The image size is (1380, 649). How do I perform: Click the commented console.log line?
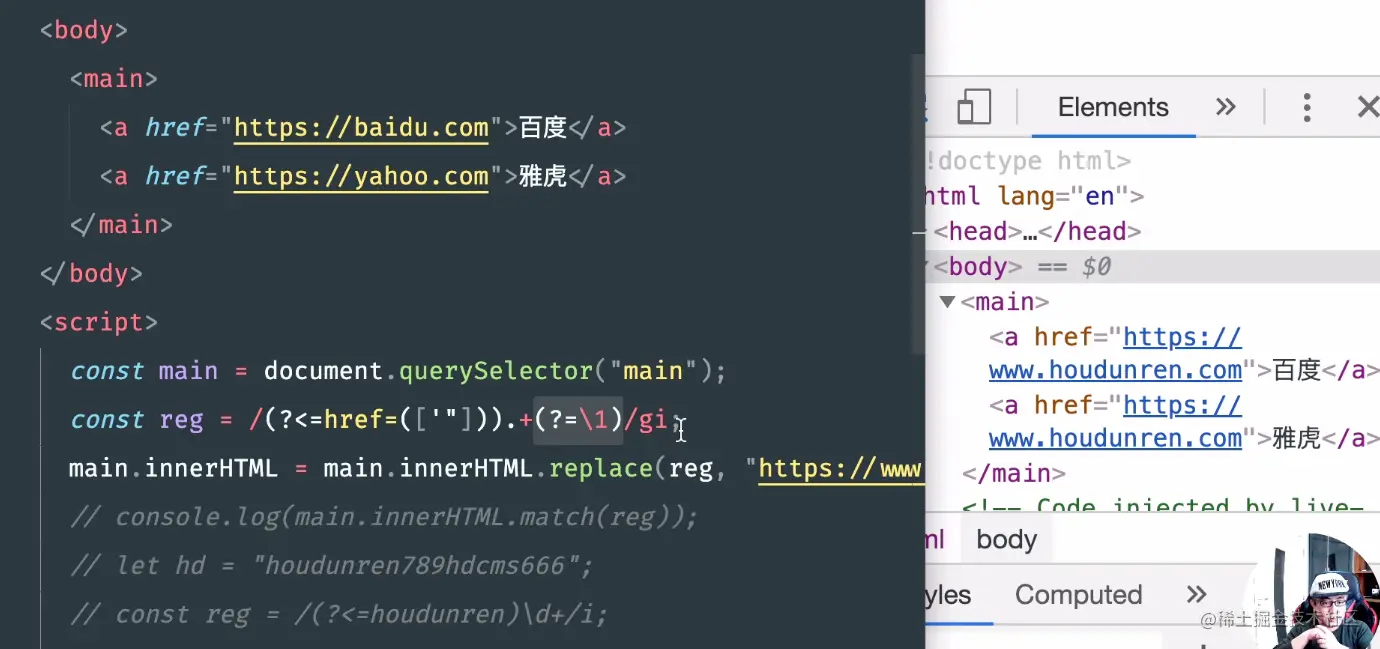tap(384, 517)
